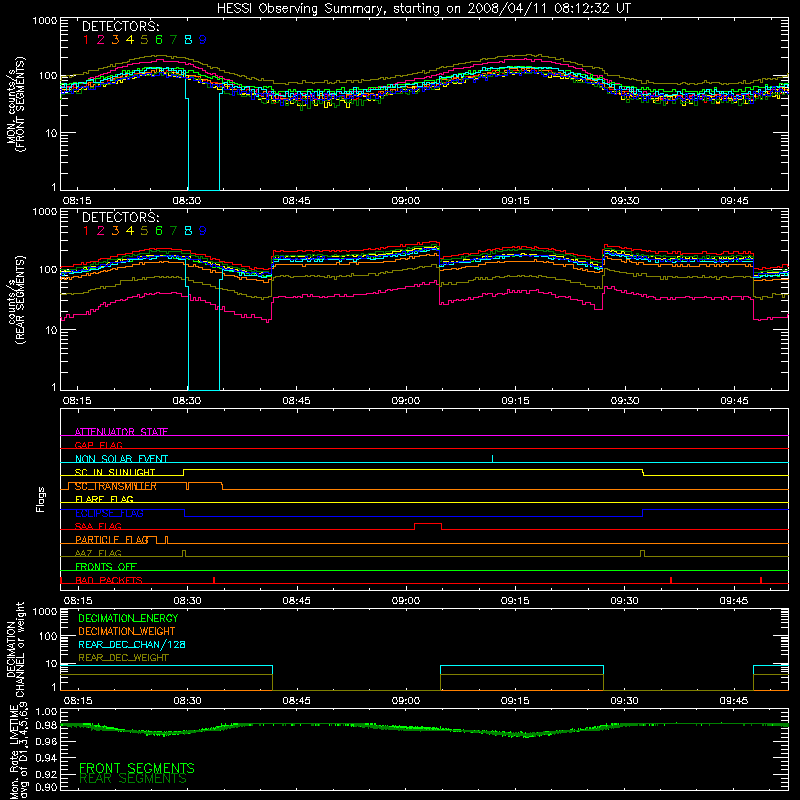Select detector 7 in rear segments legend
This screenshot has width=800, height=800.
click(173, 231)
